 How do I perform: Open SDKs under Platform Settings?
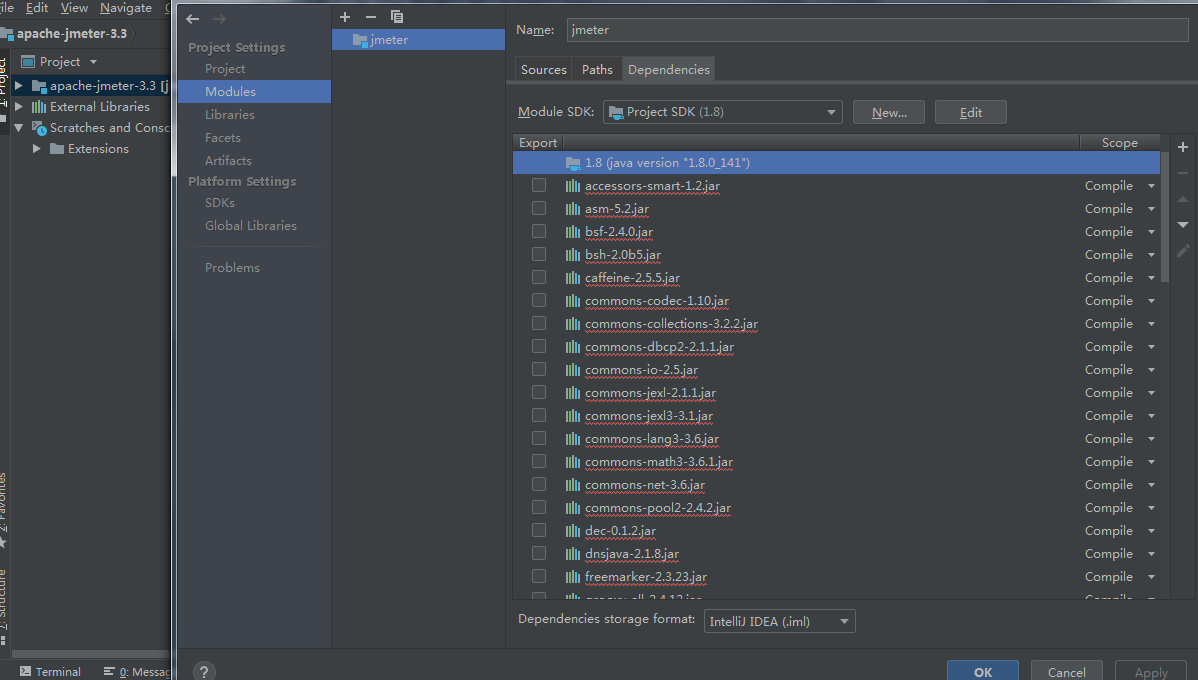click(x=220, y=202)
